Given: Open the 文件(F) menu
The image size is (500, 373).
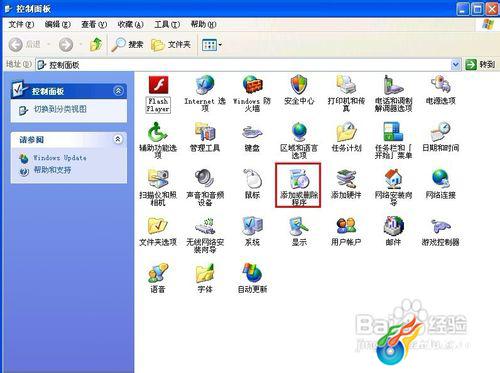Looking at the screenshot, I should pyautogui.click(x=21, y=25).
